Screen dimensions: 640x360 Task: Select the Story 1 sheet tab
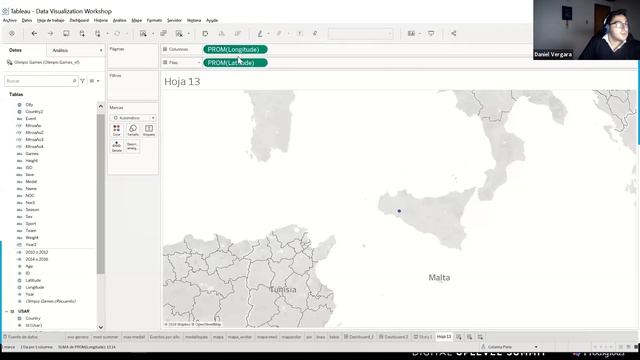click(x=422, y=337)
